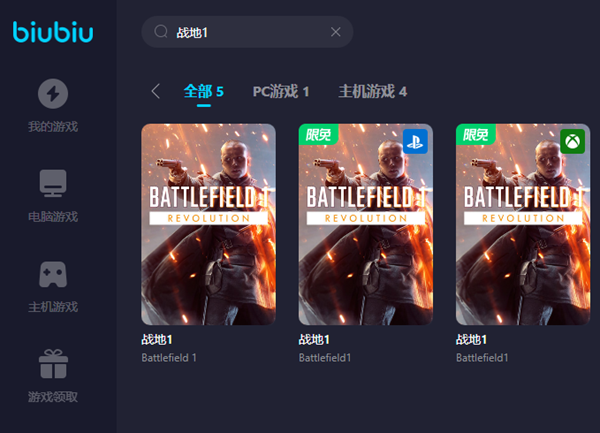Switch to the PC游戏 1 tab

pyautogui.click(x=280, y=92)
